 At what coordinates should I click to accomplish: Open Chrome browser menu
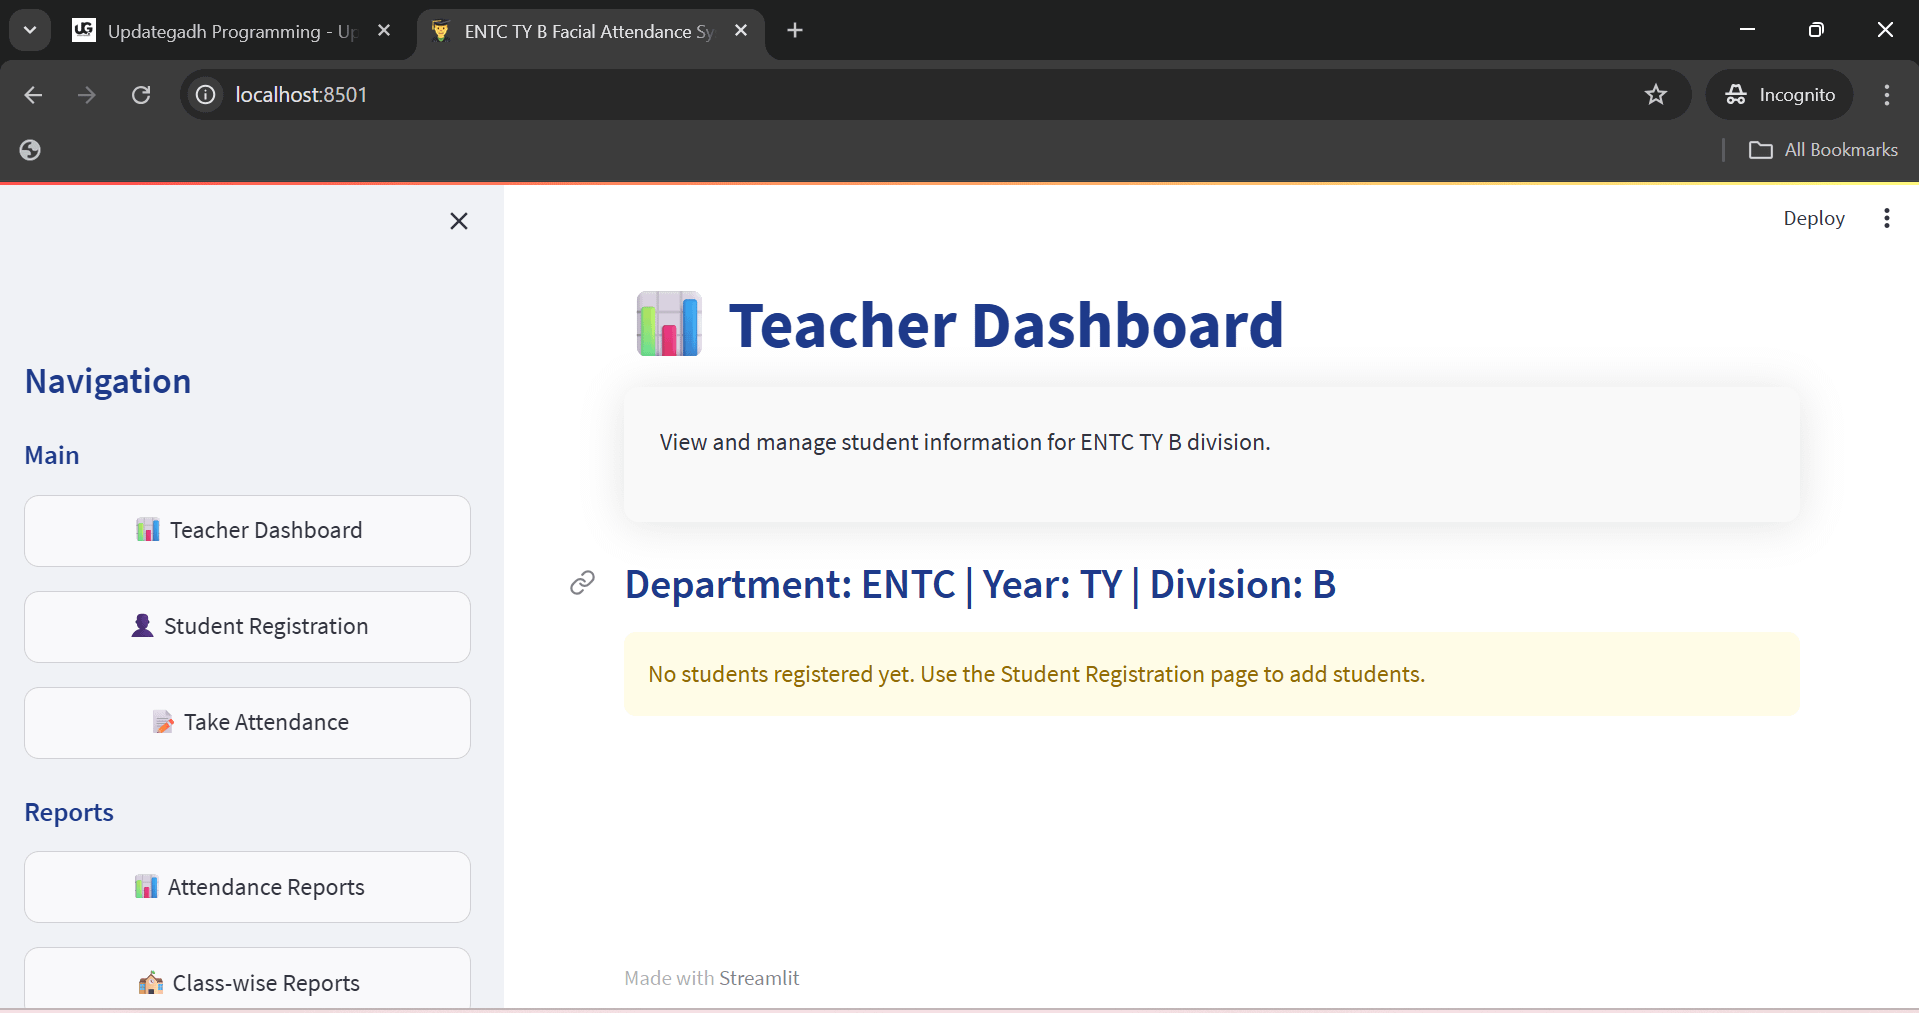[1886, 95]
